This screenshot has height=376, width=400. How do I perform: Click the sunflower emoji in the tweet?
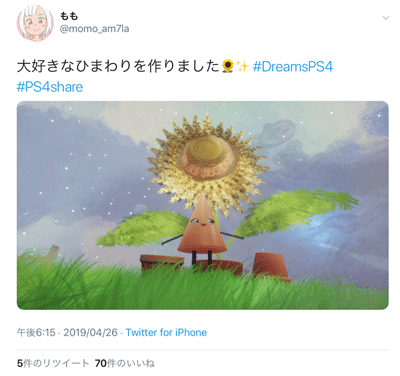point(228,66)
